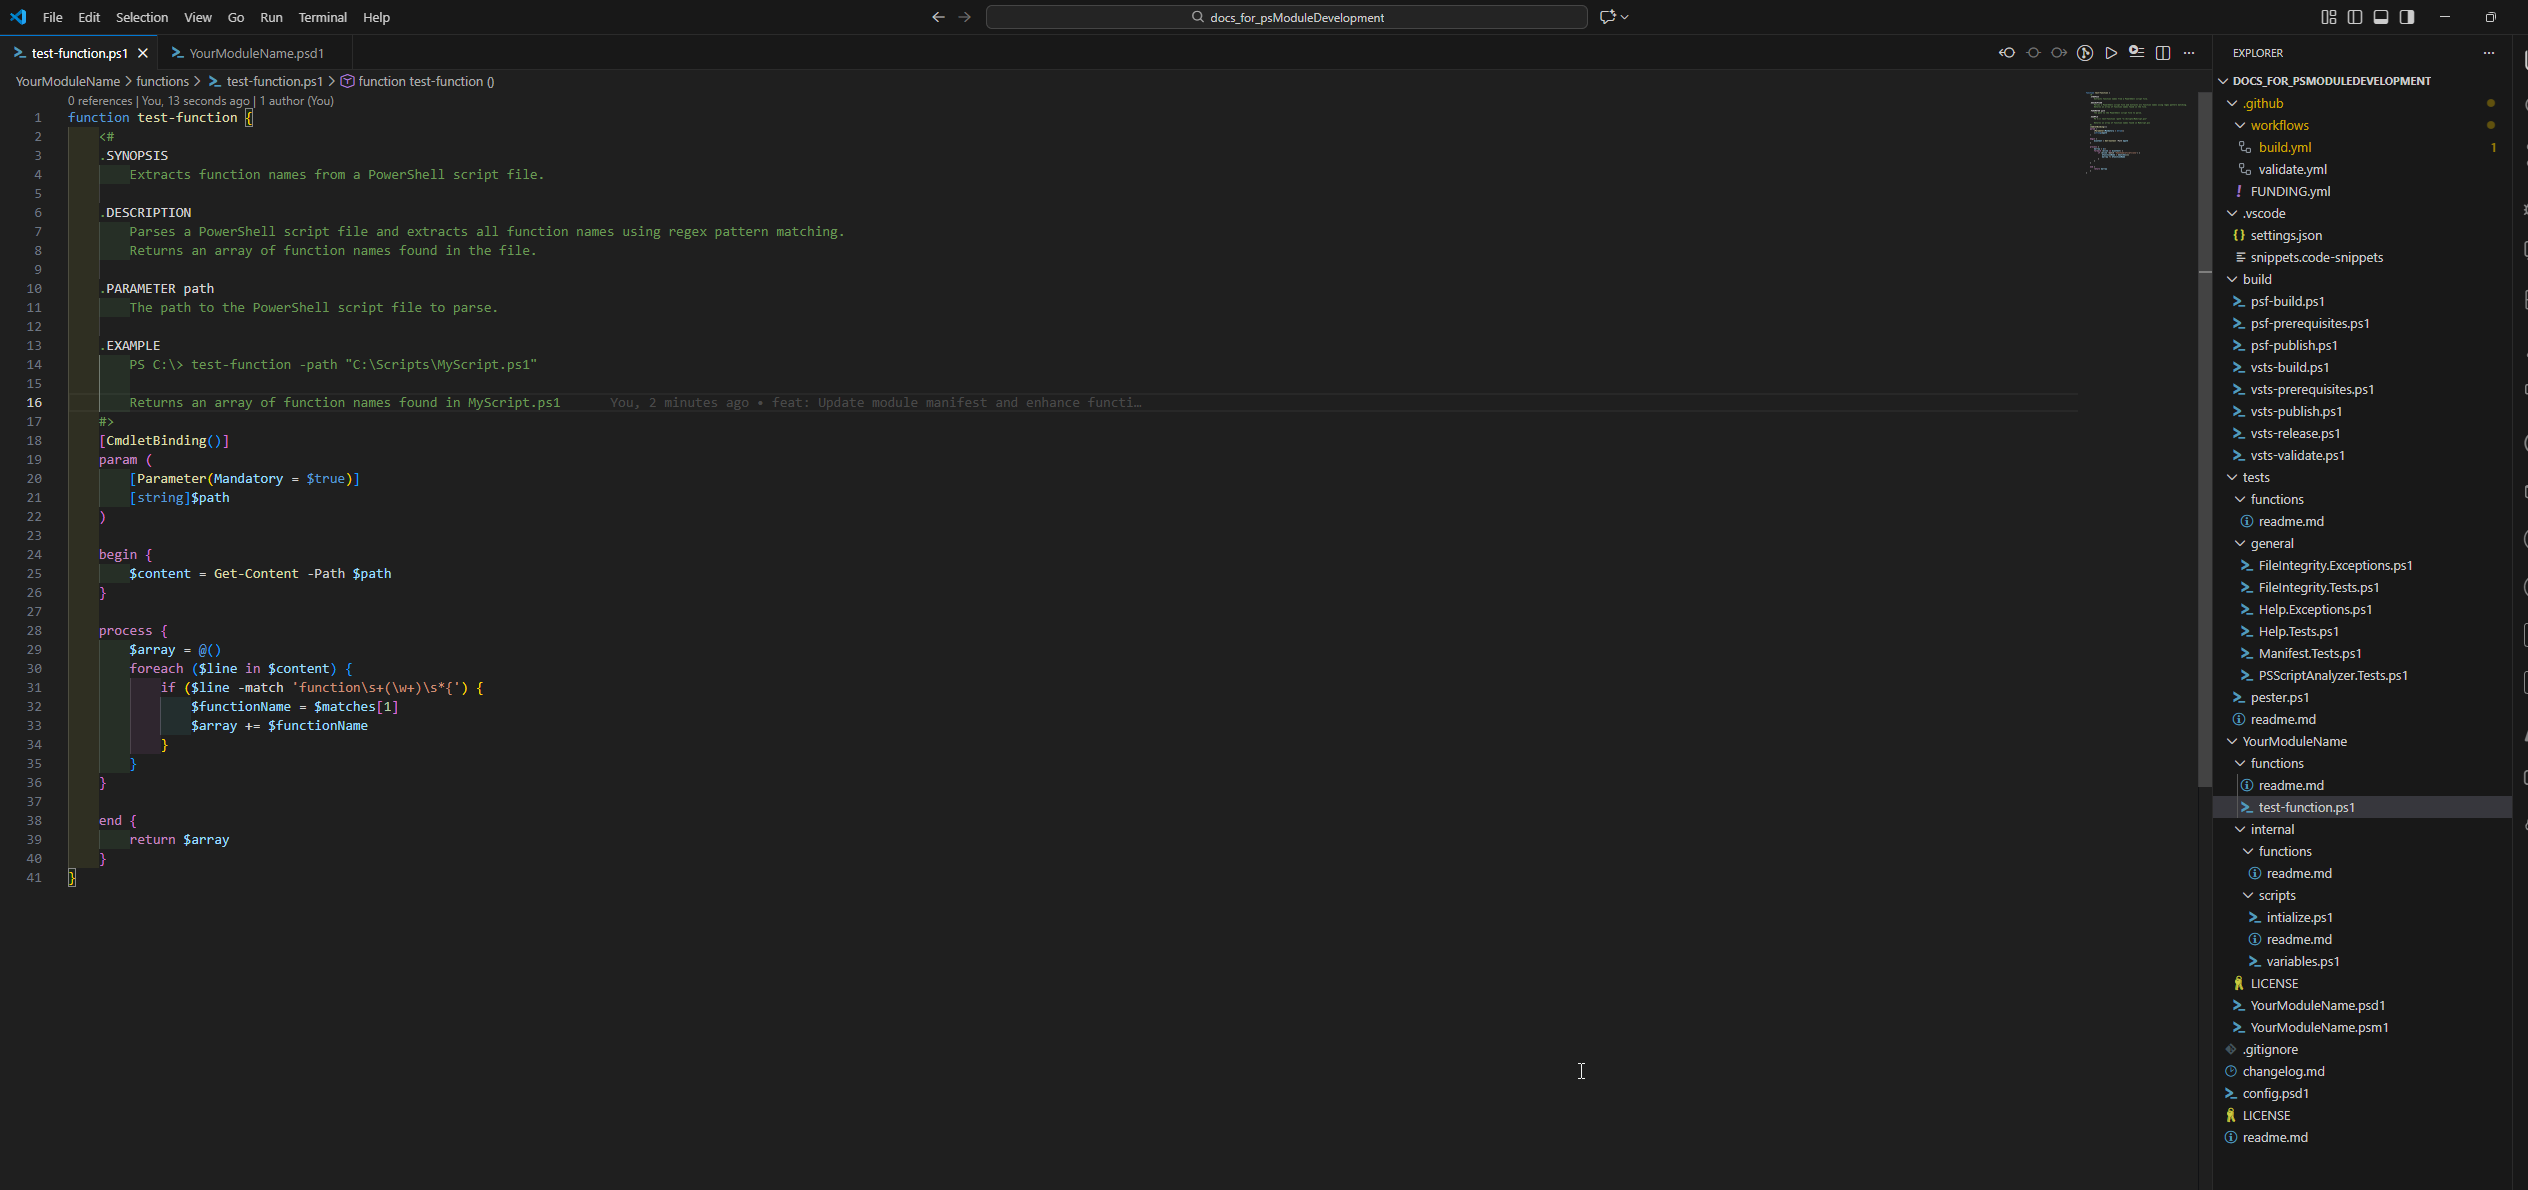Open the Terminal menu
Image resolution: width=2528 pixels, height=1190 pixels.
pyautogui.click(x=322, y=17)
